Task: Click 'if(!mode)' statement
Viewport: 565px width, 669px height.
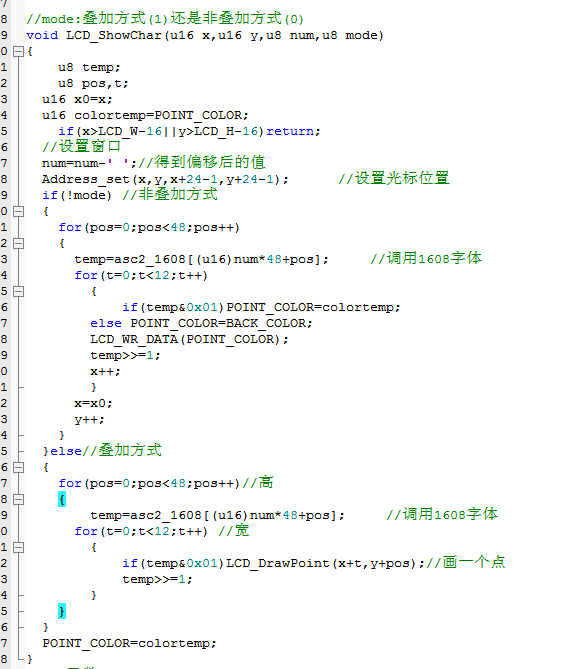Action: [77, 195]
